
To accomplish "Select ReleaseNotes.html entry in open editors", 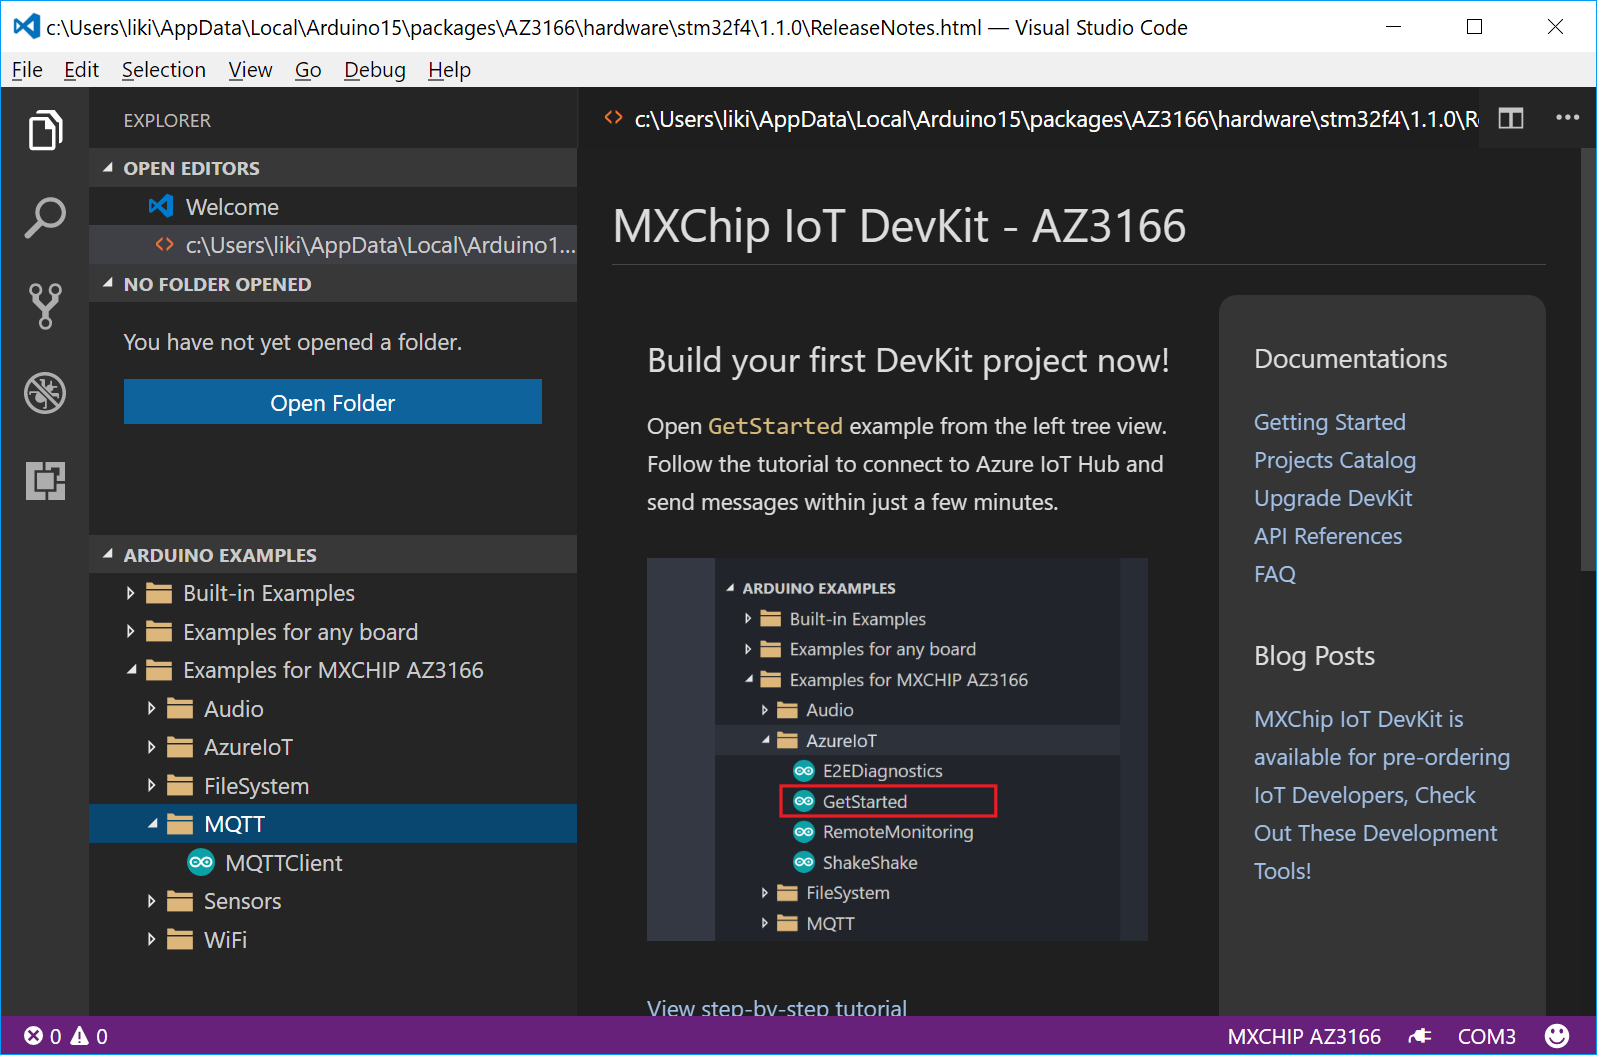I will point(333,245).
